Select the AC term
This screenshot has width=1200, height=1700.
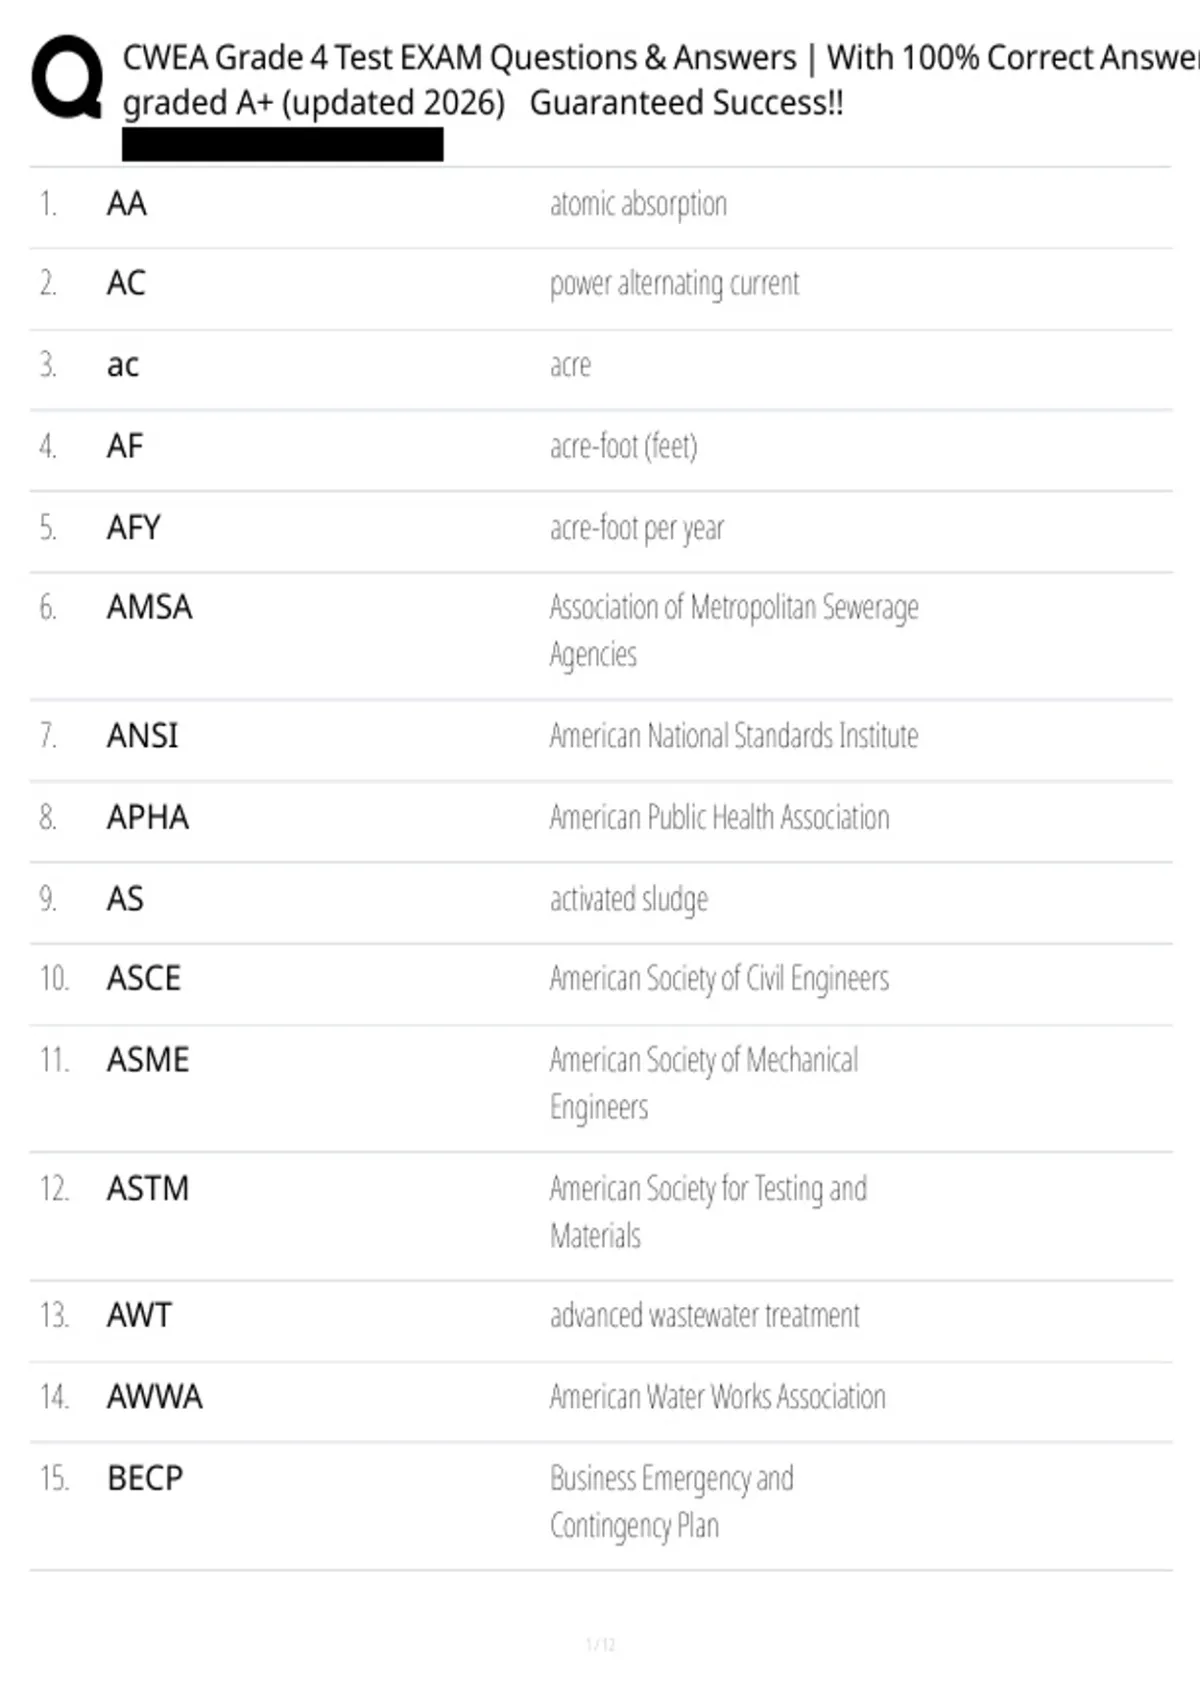[126, 283]
